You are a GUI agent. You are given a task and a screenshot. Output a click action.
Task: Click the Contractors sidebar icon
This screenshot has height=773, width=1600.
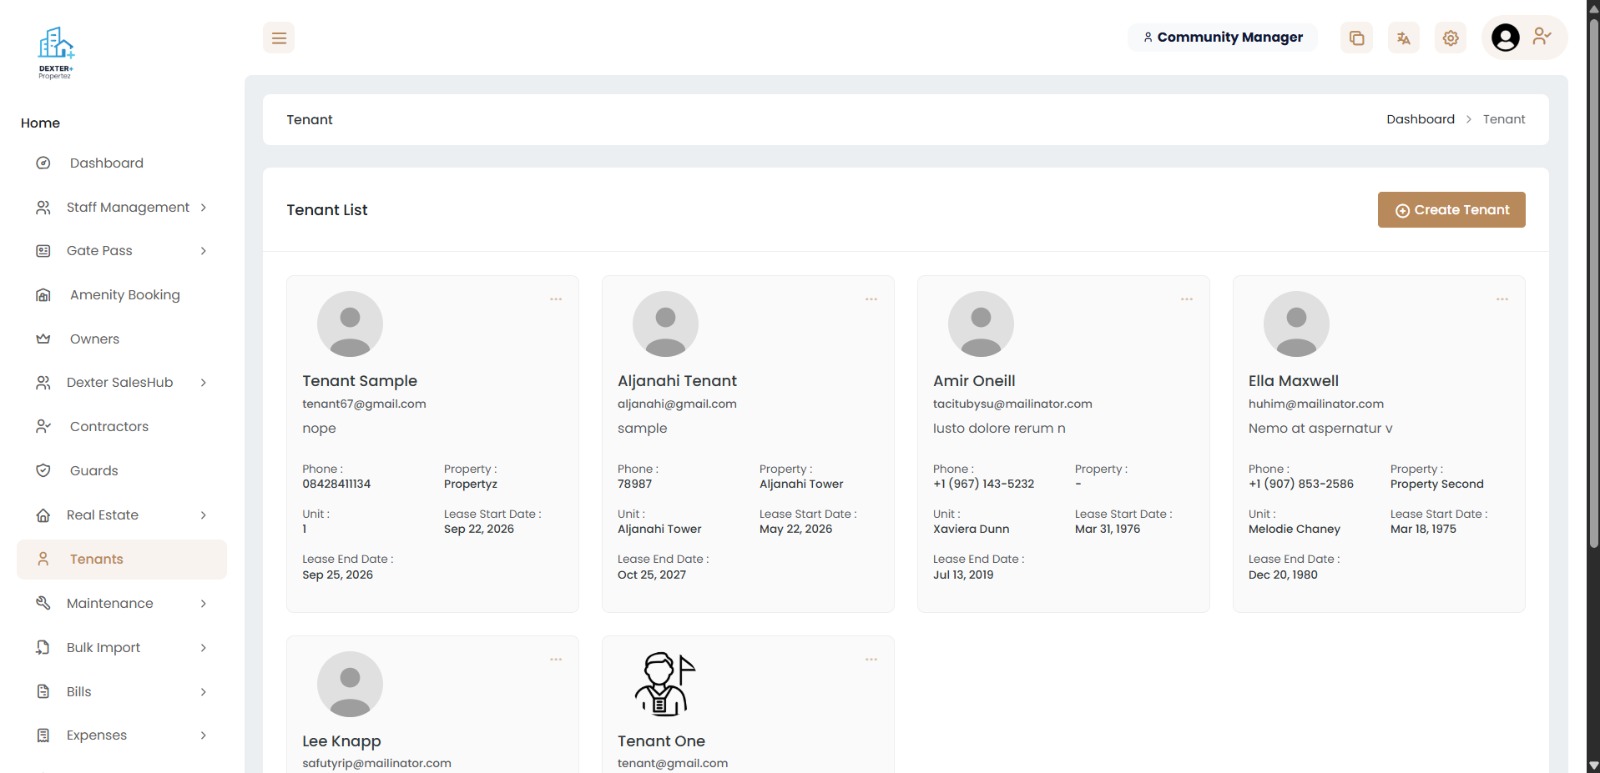tap(43, 427)
